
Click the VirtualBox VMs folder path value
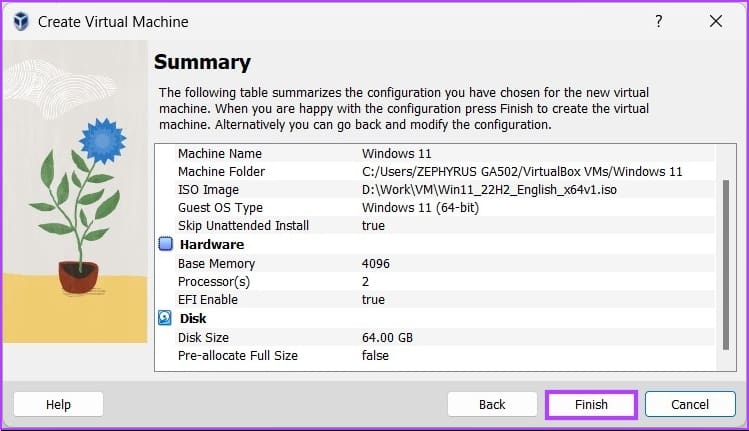[522, 172]
